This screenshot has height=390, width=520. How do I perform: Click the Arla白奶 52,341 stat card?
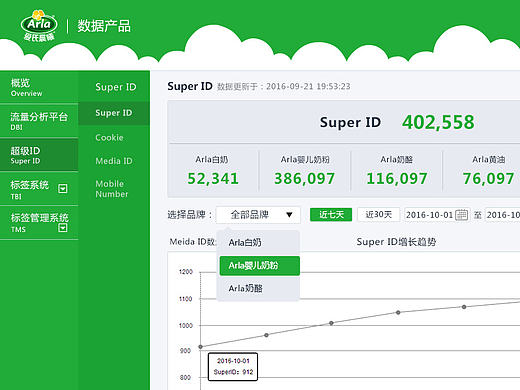click(213, 171)
